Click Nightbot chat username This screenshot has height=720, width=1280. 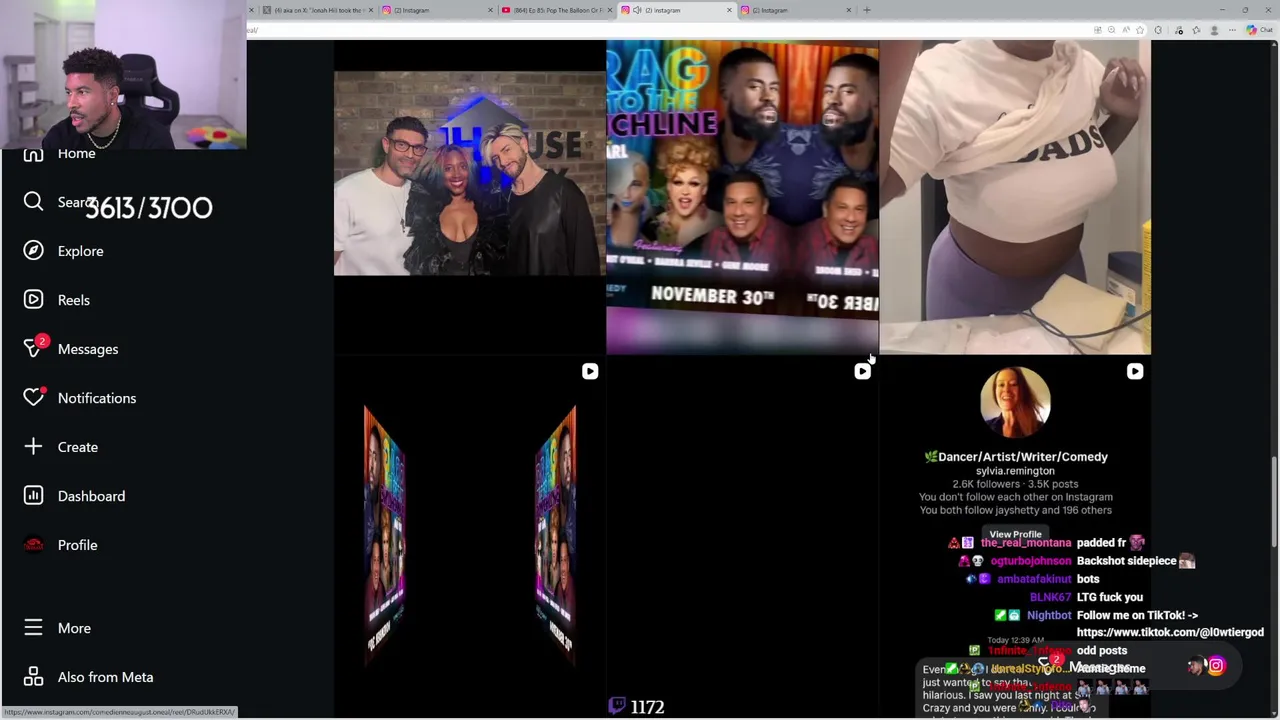(x=1049, y=615)
